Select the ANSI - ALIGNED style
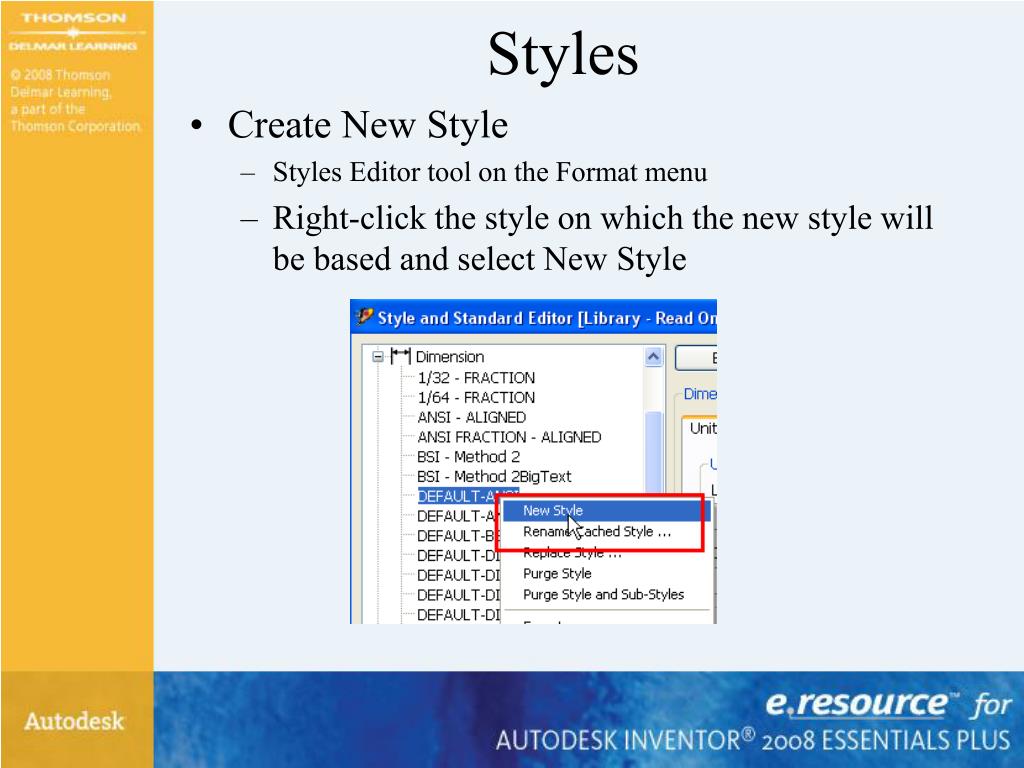The height and width of the screenshot is (768, 1024). tap(472, 417)
